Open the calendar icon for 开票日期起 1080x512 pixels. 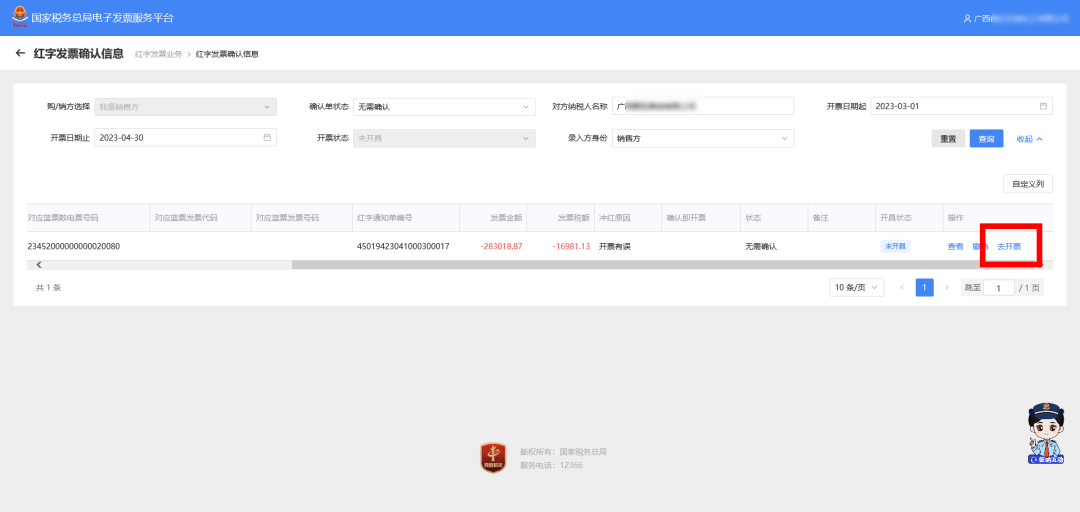pyautogui.click(x=1043, y=106)
